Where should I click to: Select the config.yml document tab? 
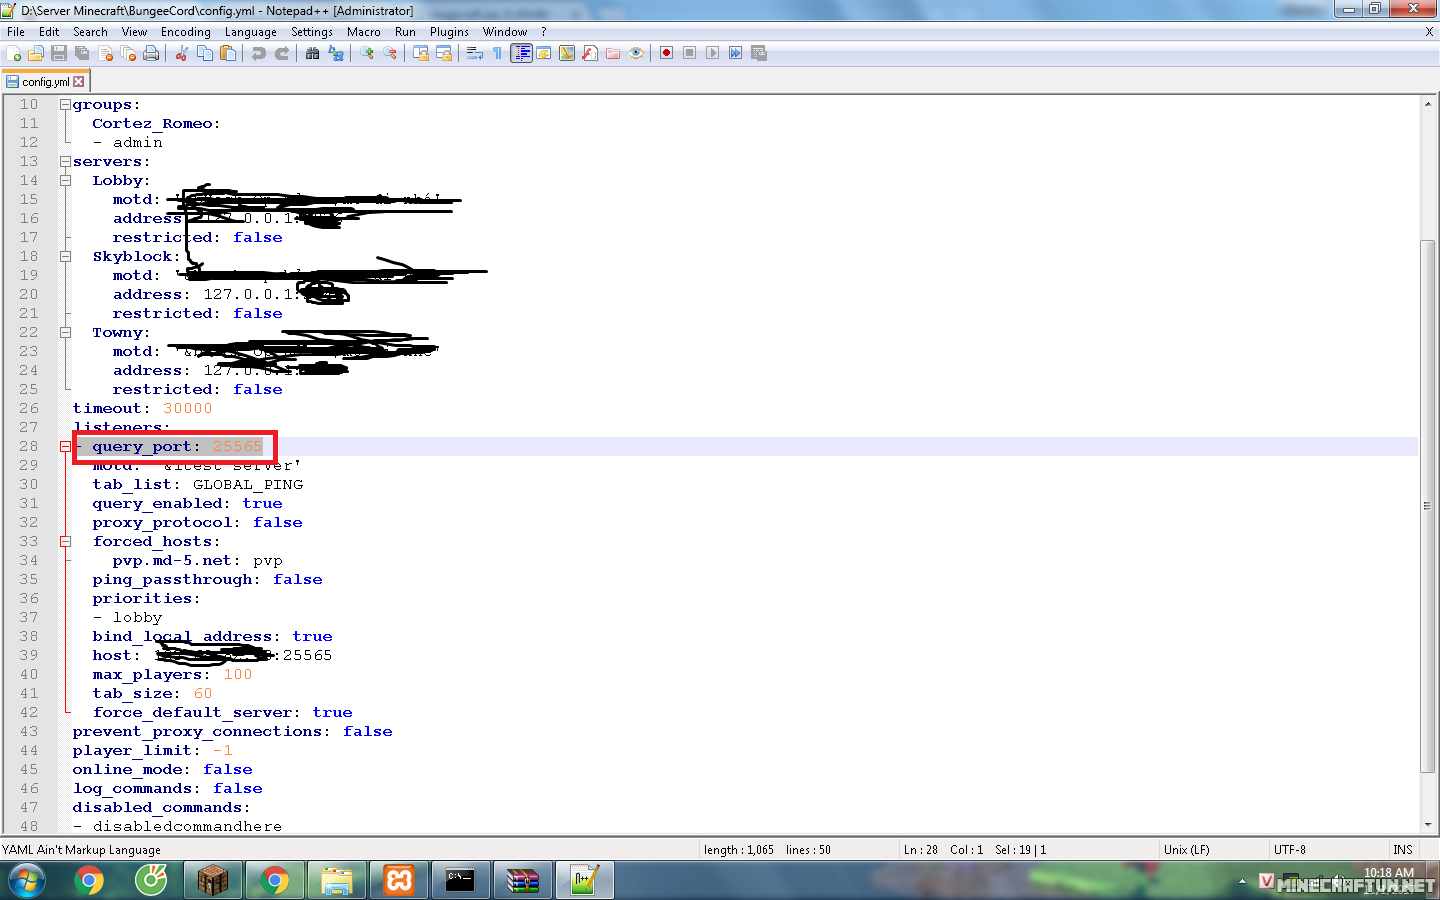(46, 82)
